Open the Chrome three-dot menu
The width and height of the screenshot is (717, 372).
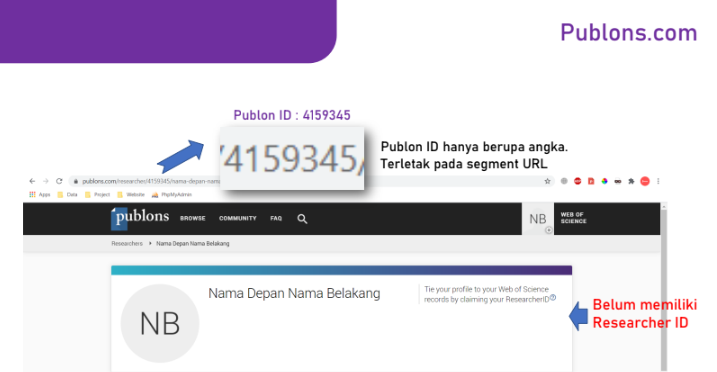pyautogui.click(x=658, y=181)
